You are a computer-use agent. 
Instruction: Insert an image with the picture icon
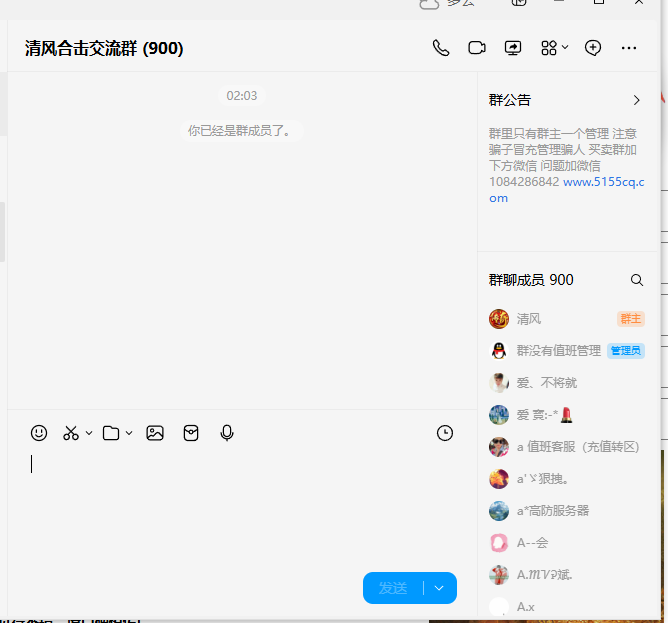[155, 433]
